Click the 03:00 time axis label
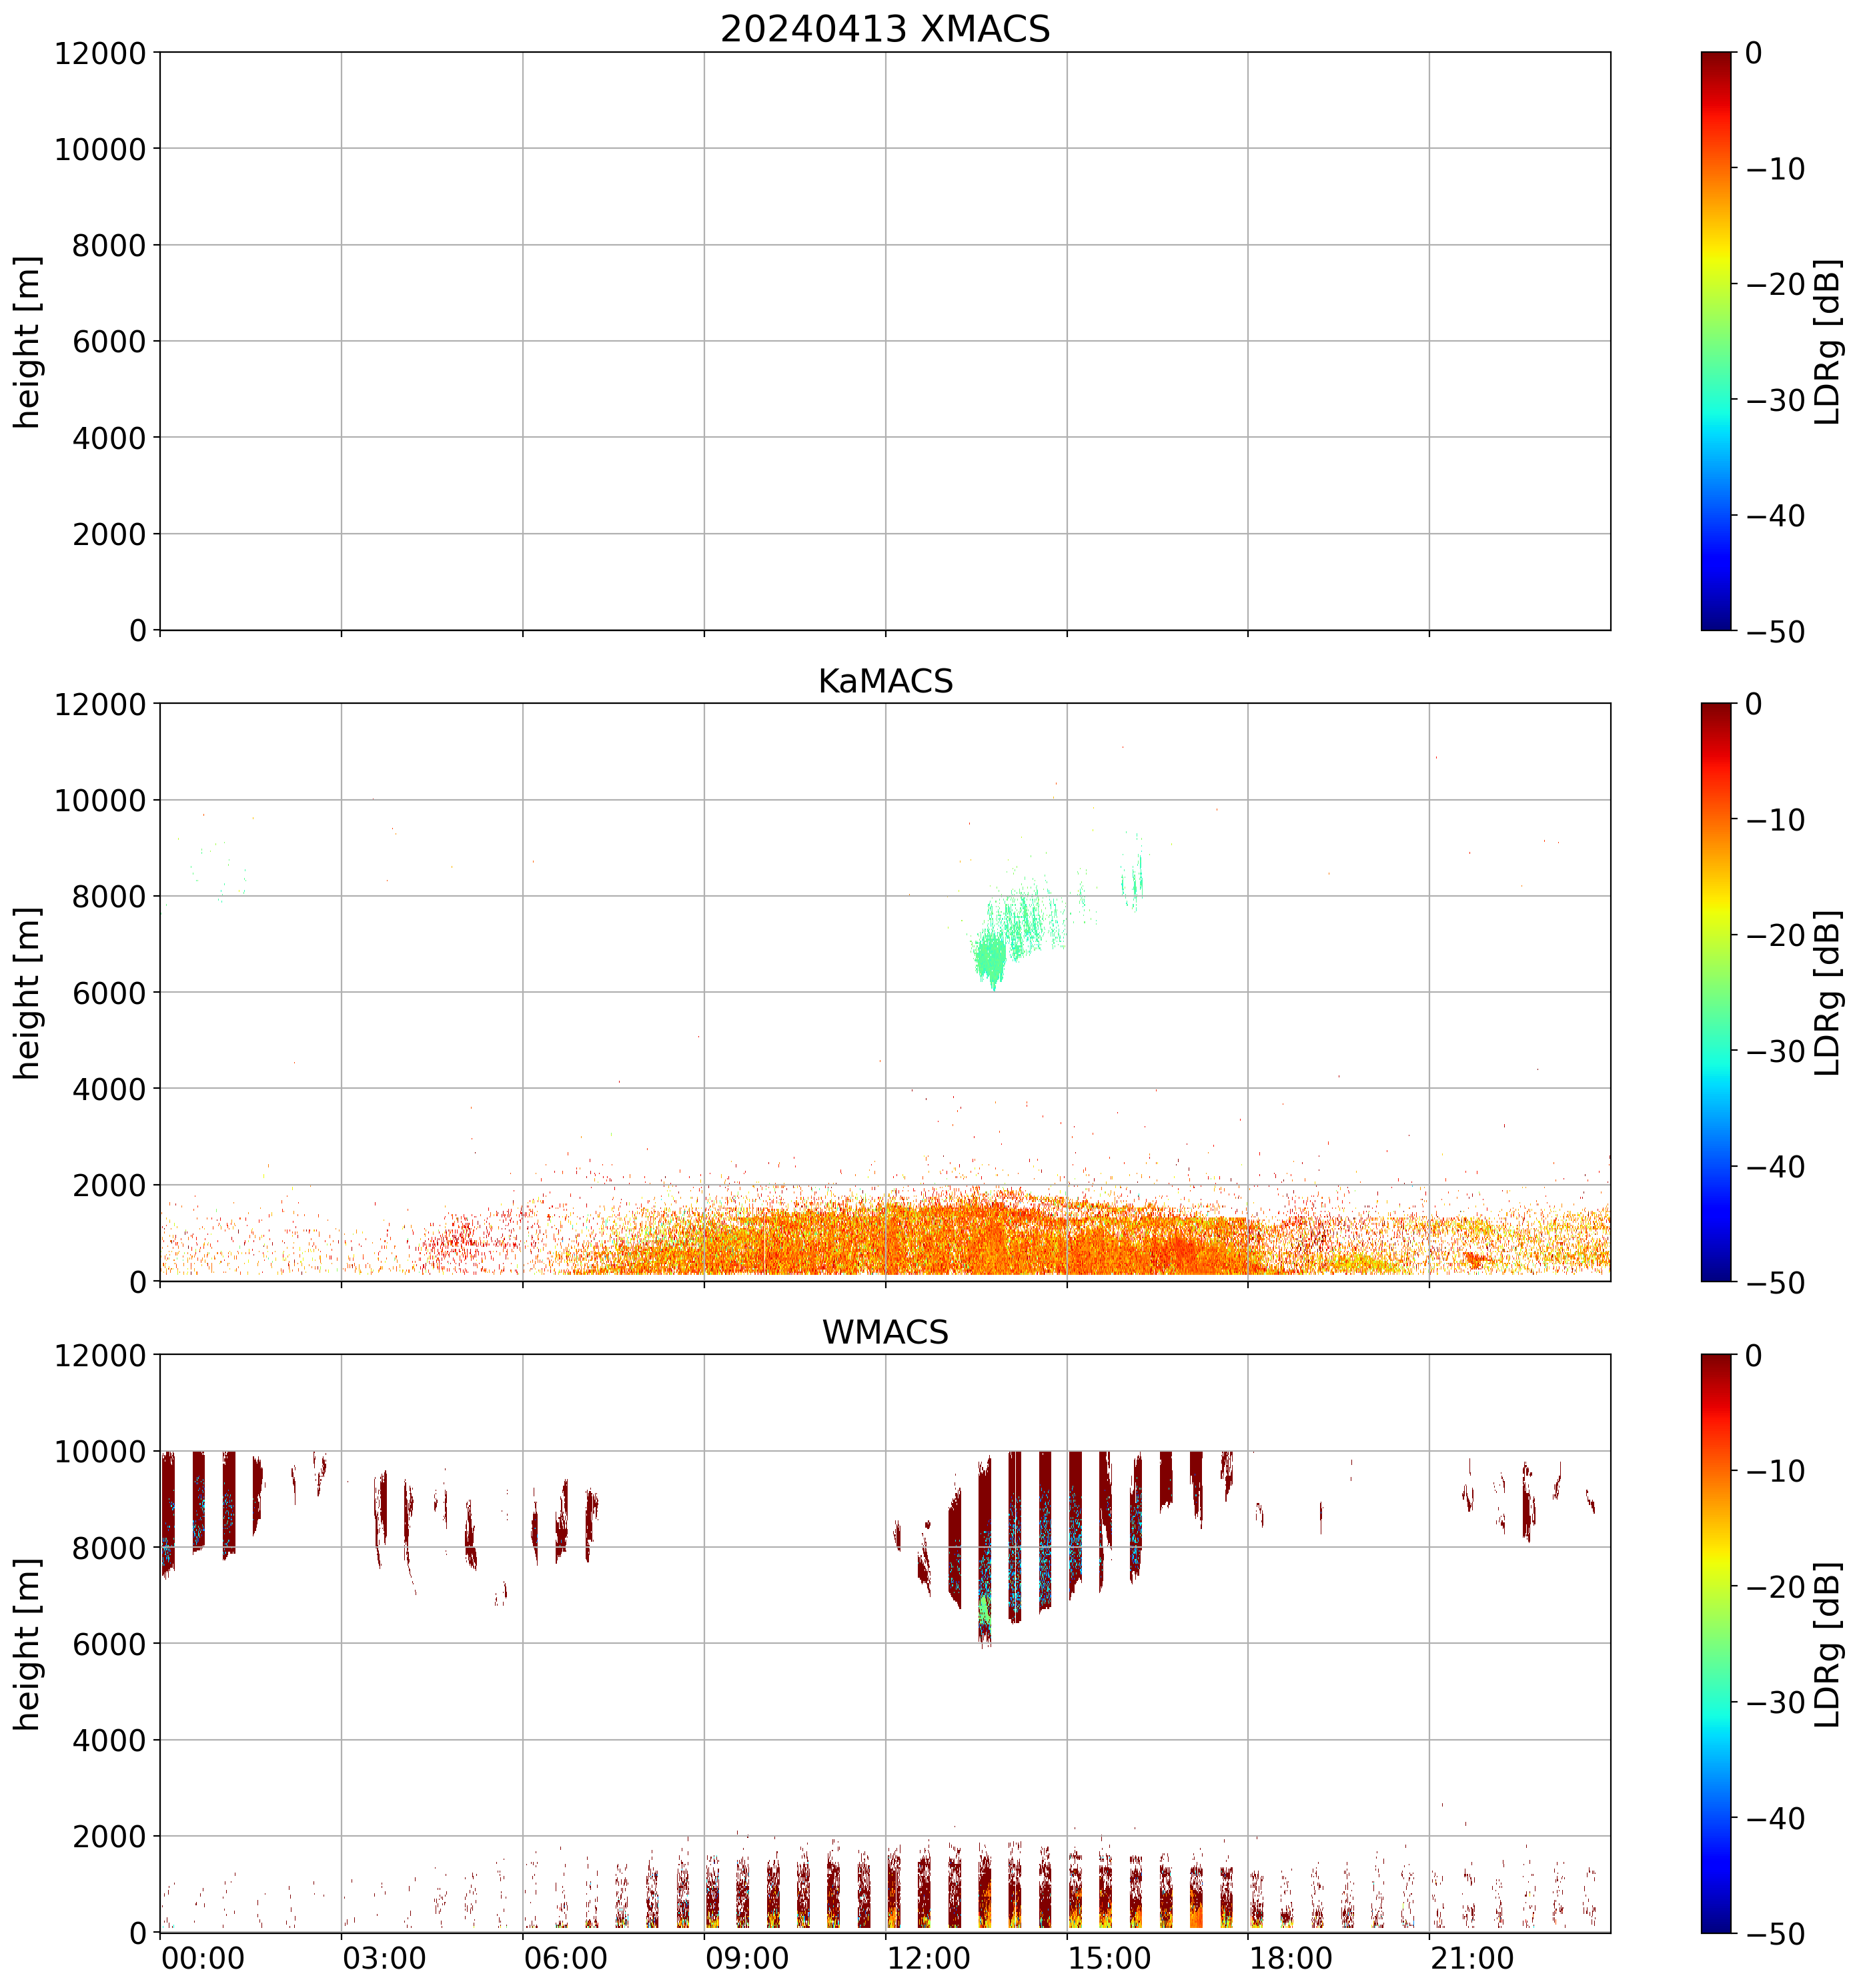The width and height of the screenshot is (1859, 1988). point(384,1958)
